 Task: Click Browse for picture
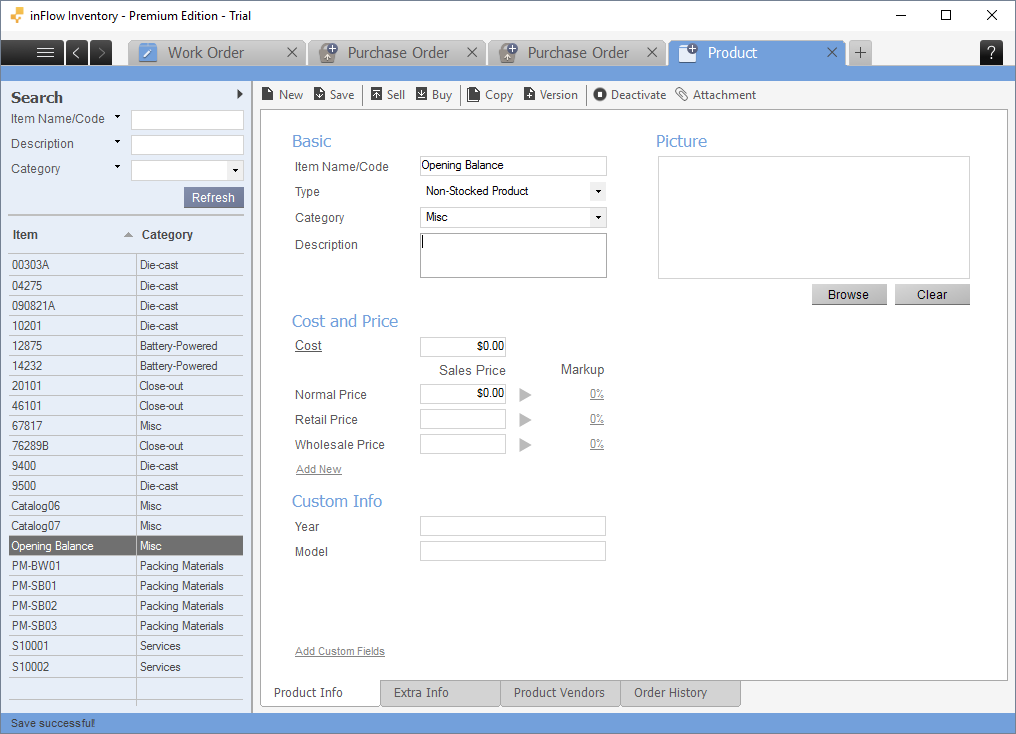(x=848, y=294)
